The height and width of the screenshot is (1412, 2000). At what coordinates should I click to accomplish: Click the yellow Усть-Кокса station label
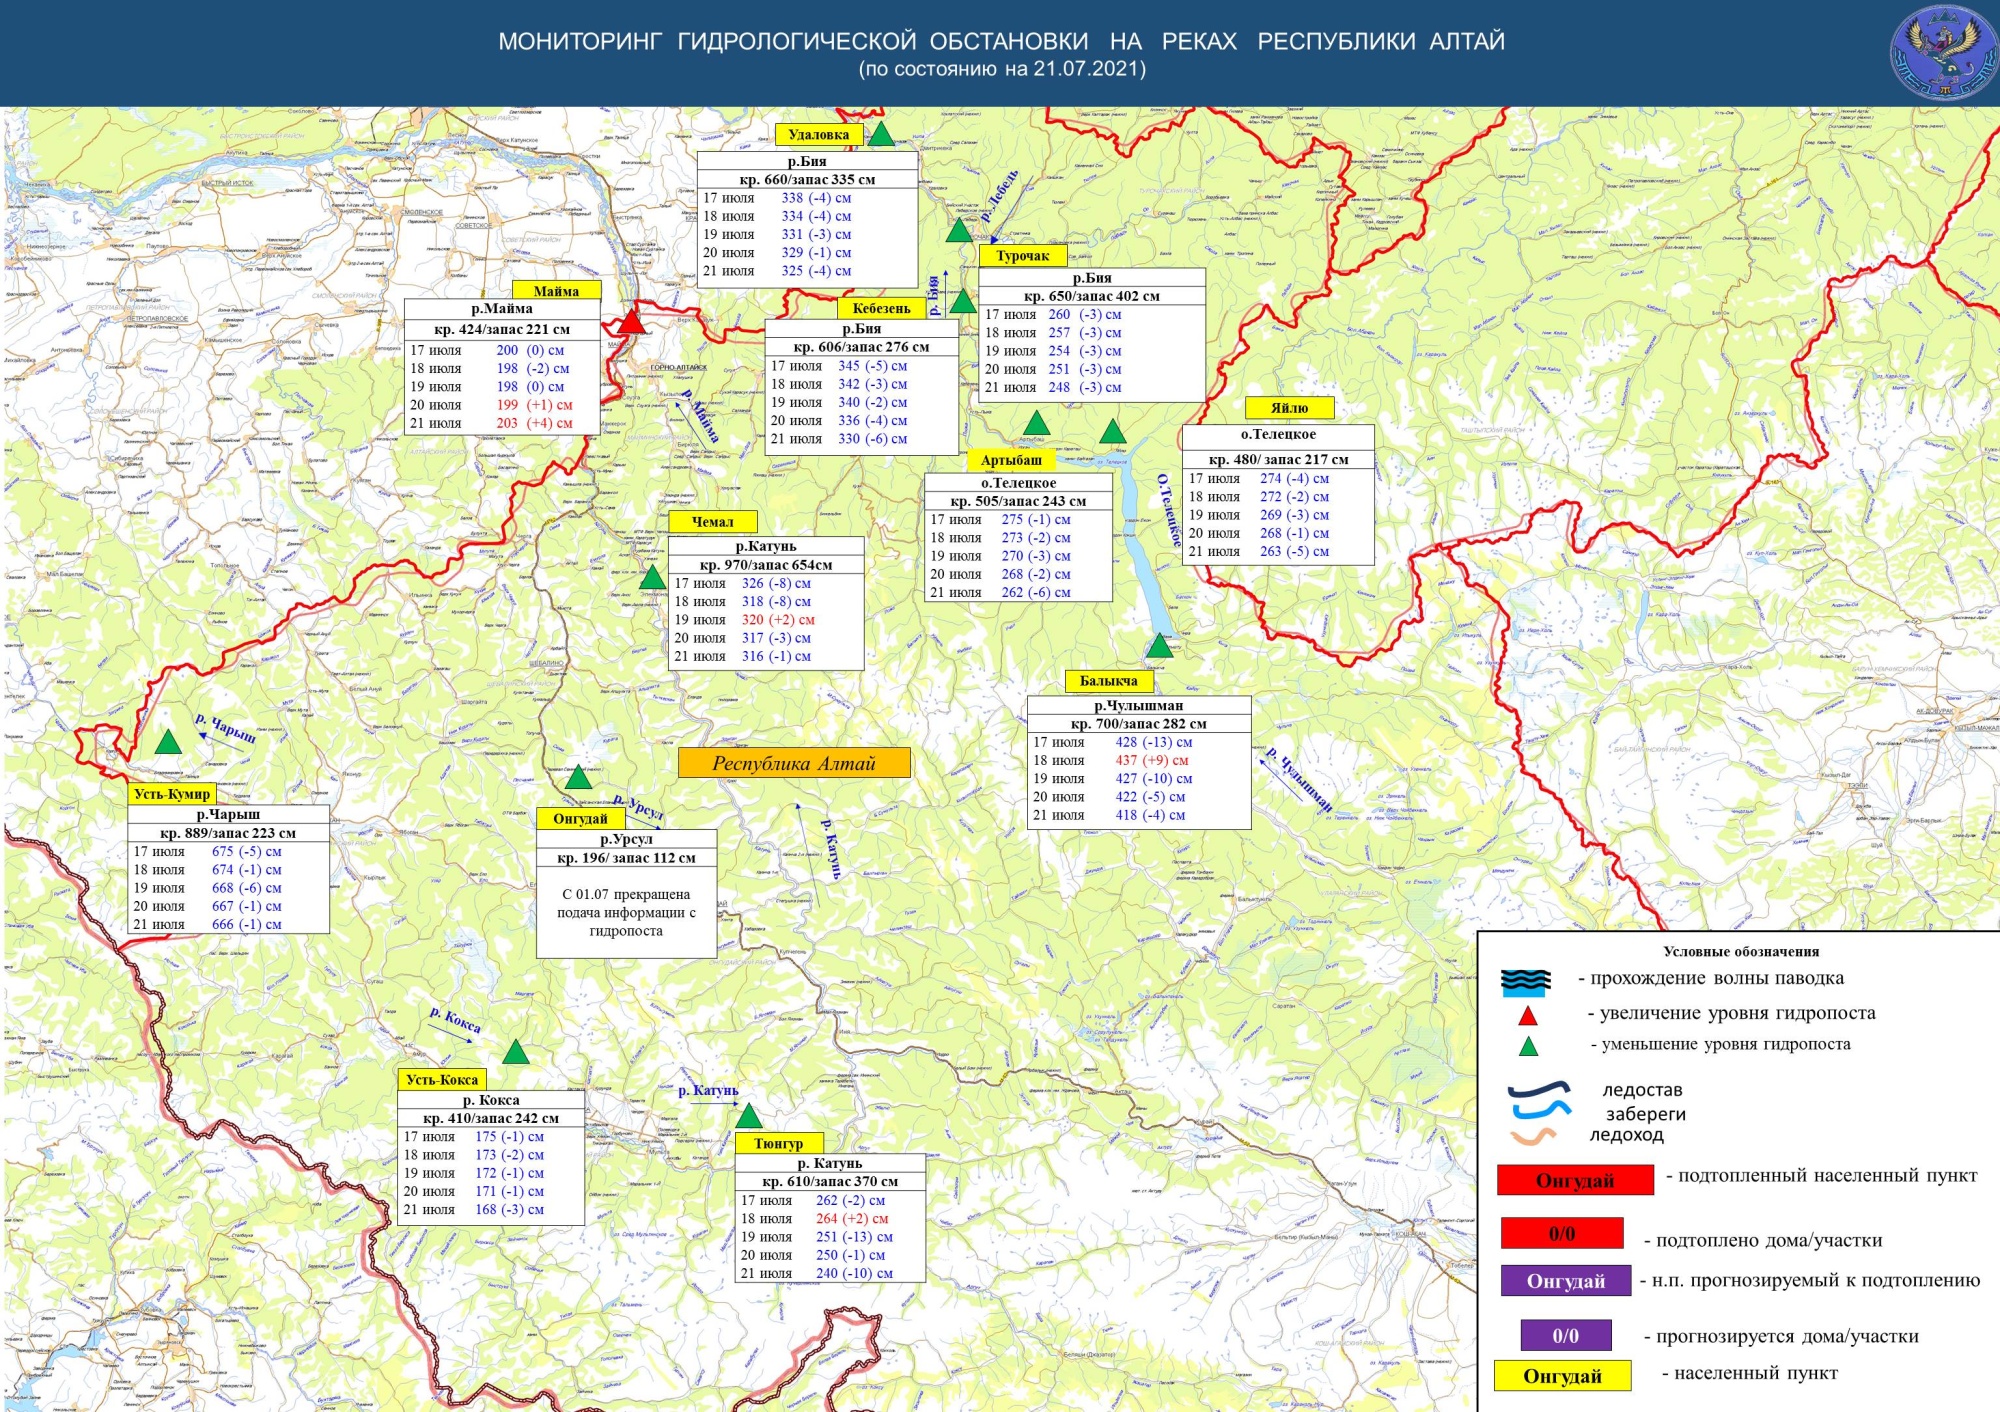pos(442,1080)
